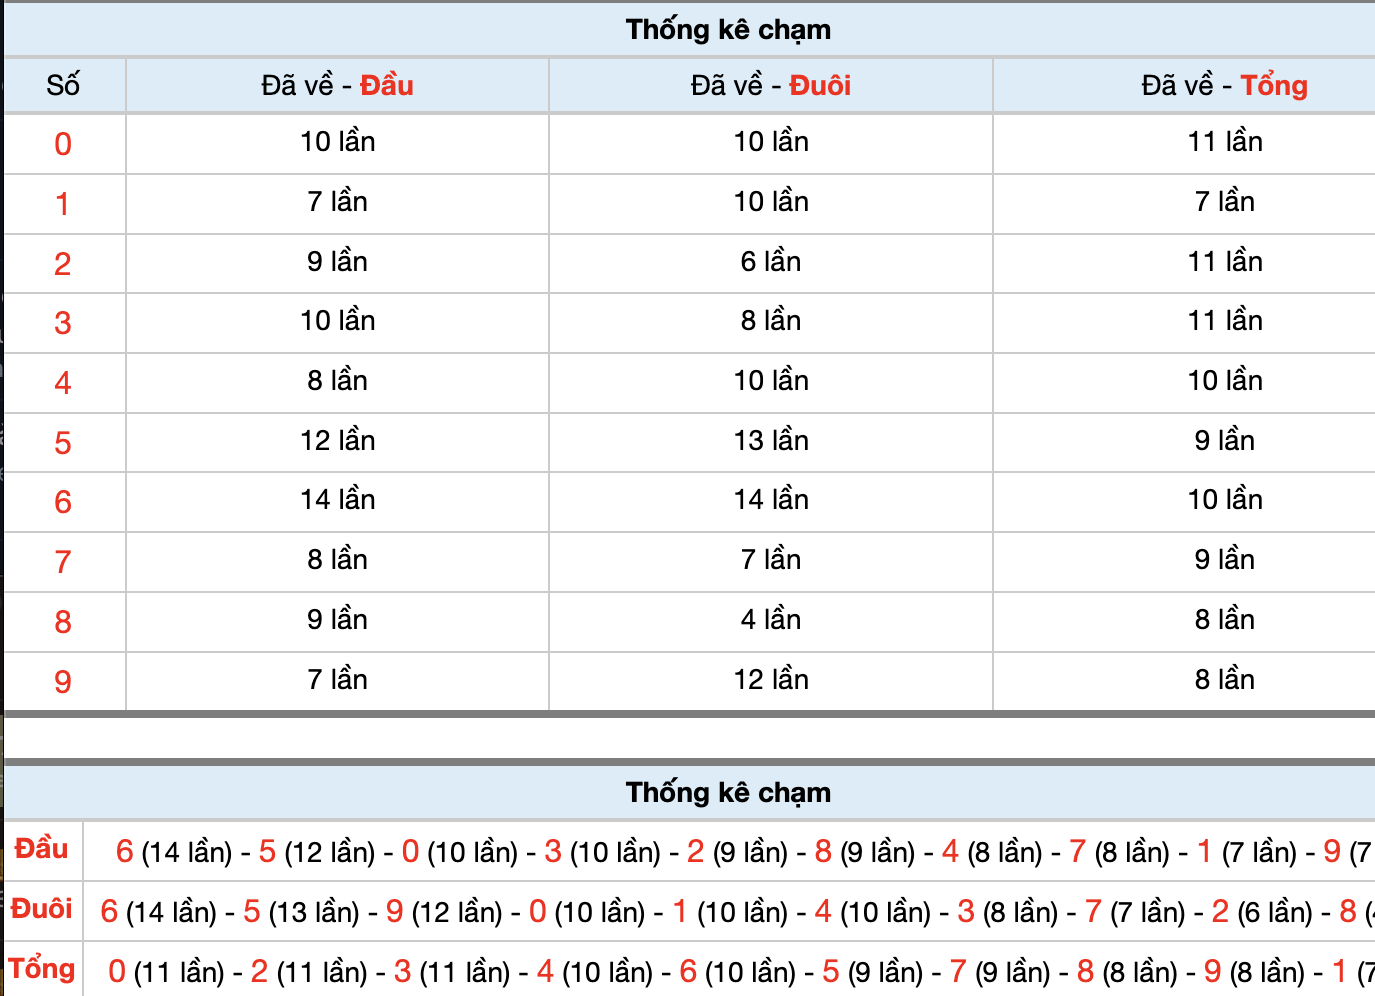This screenshot has width=1375, height=996.
Task: Click the Tổng cell for number 7
Action: [1224, 560]
